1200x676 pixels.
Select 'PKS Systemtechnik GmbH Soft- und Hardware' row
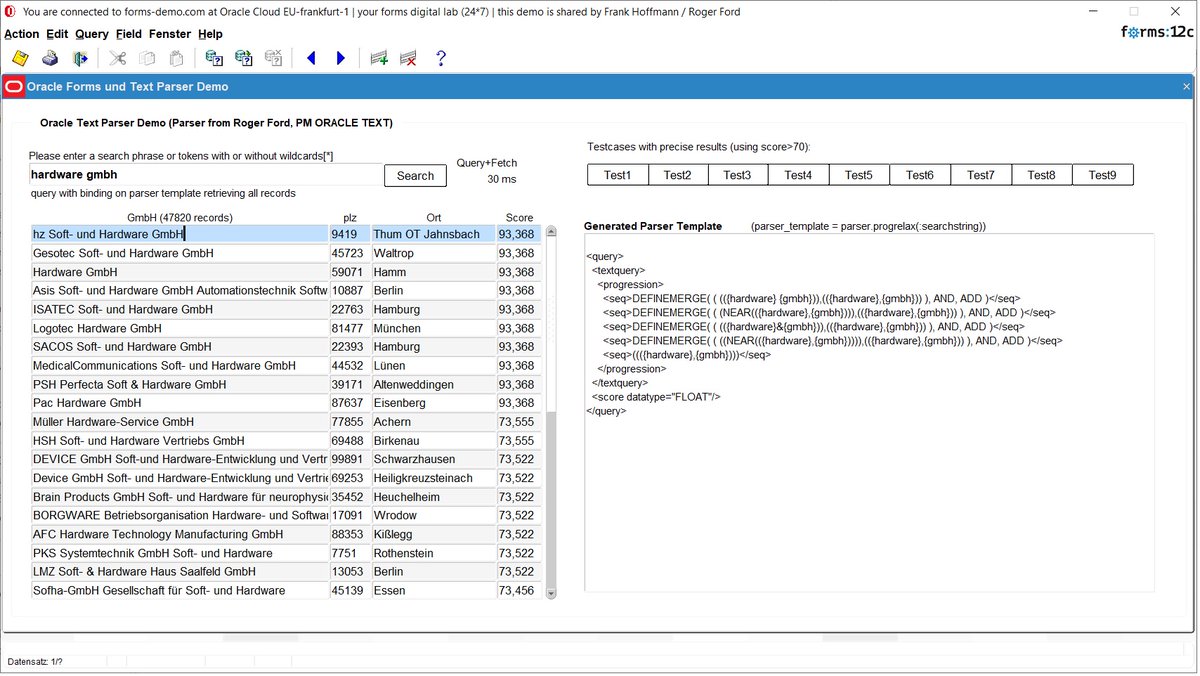pos(179,553)
